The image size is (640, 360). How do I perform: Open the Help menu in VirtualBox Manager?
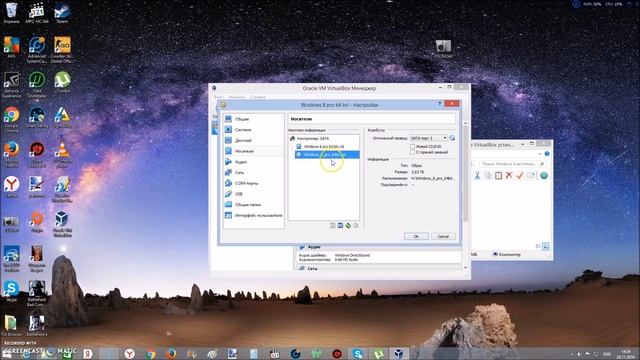coord(258,97)
